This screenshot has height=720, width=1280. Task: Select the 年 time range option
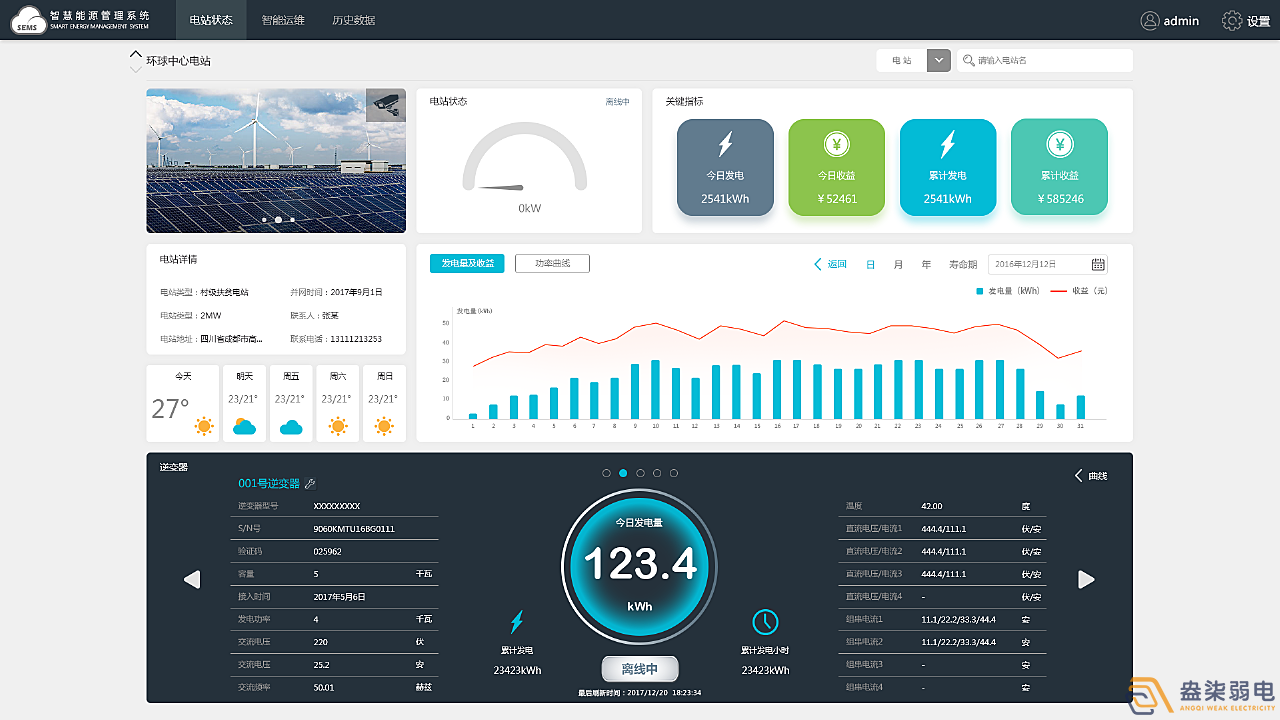(x=926, y=265)
